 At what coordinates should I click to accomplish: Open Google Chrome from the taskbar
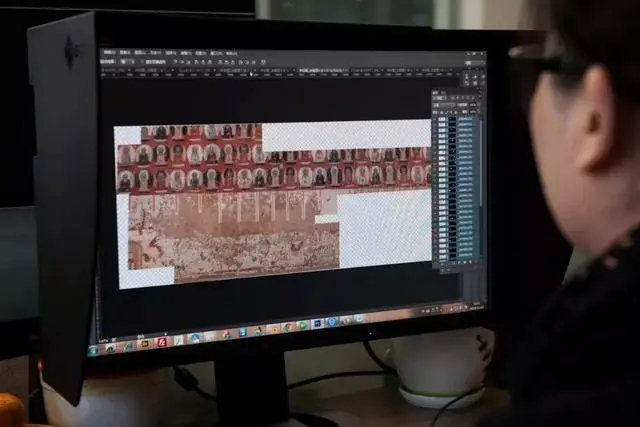click(288, 327)
